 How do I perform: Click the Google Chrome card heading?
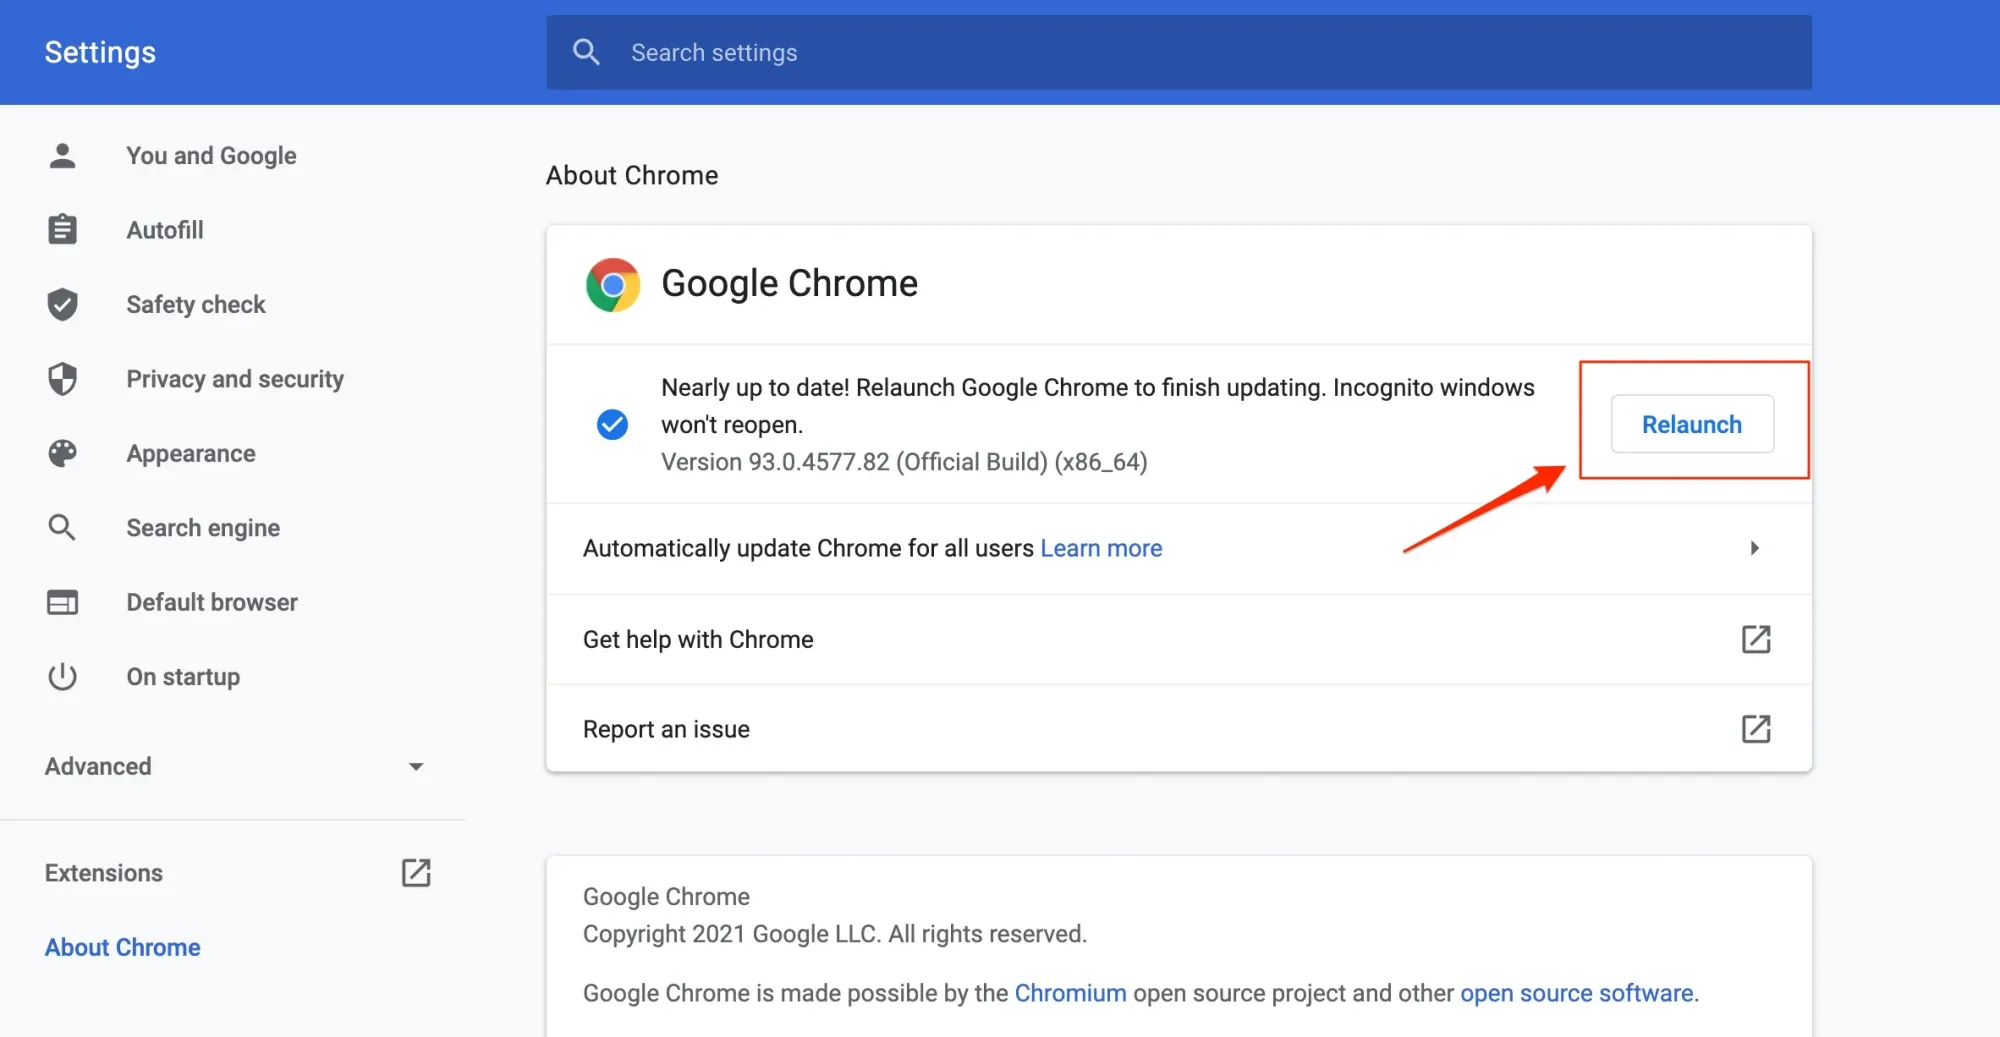pyautogui.click(x=789, y=284)
